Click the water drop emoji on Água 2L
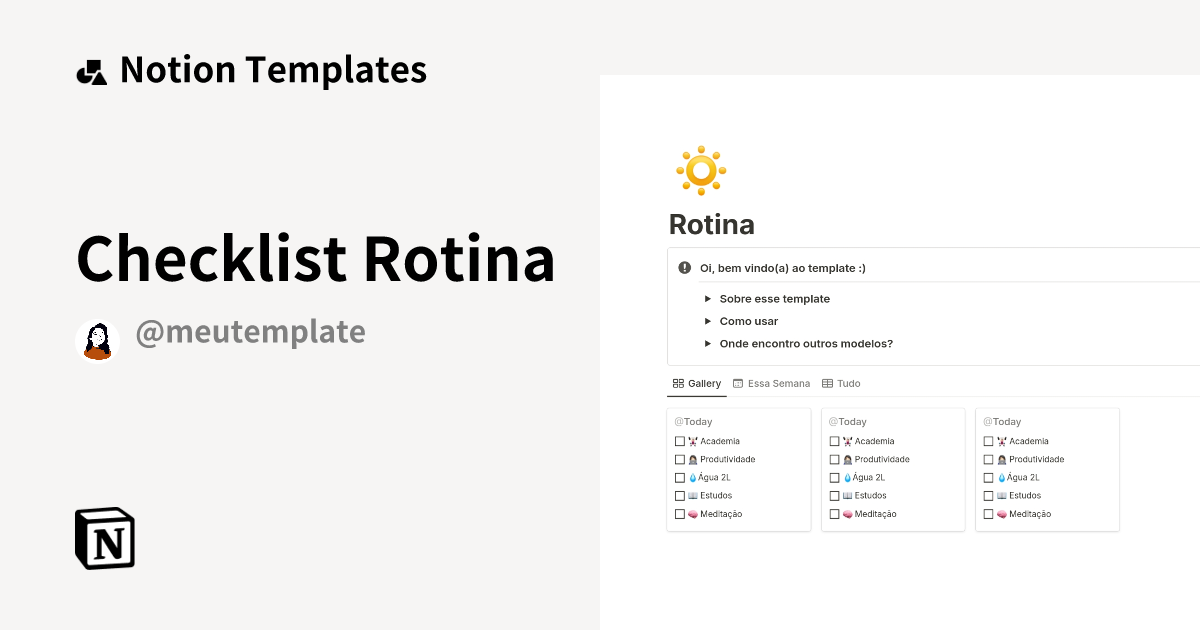 click(x=692, y=477)
